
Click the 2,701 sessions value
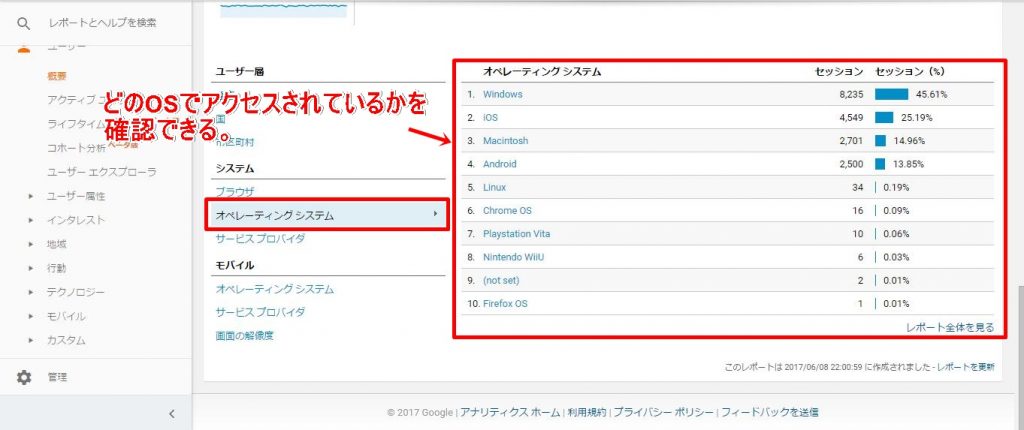pyautogui.click(x=852, y=141)
